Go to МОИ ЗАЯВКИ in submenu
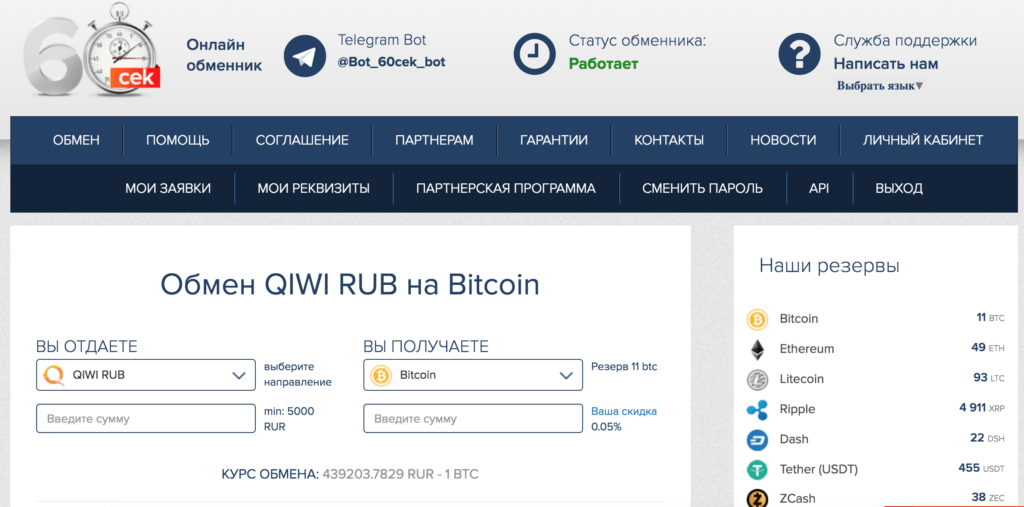 pos(167,188)
